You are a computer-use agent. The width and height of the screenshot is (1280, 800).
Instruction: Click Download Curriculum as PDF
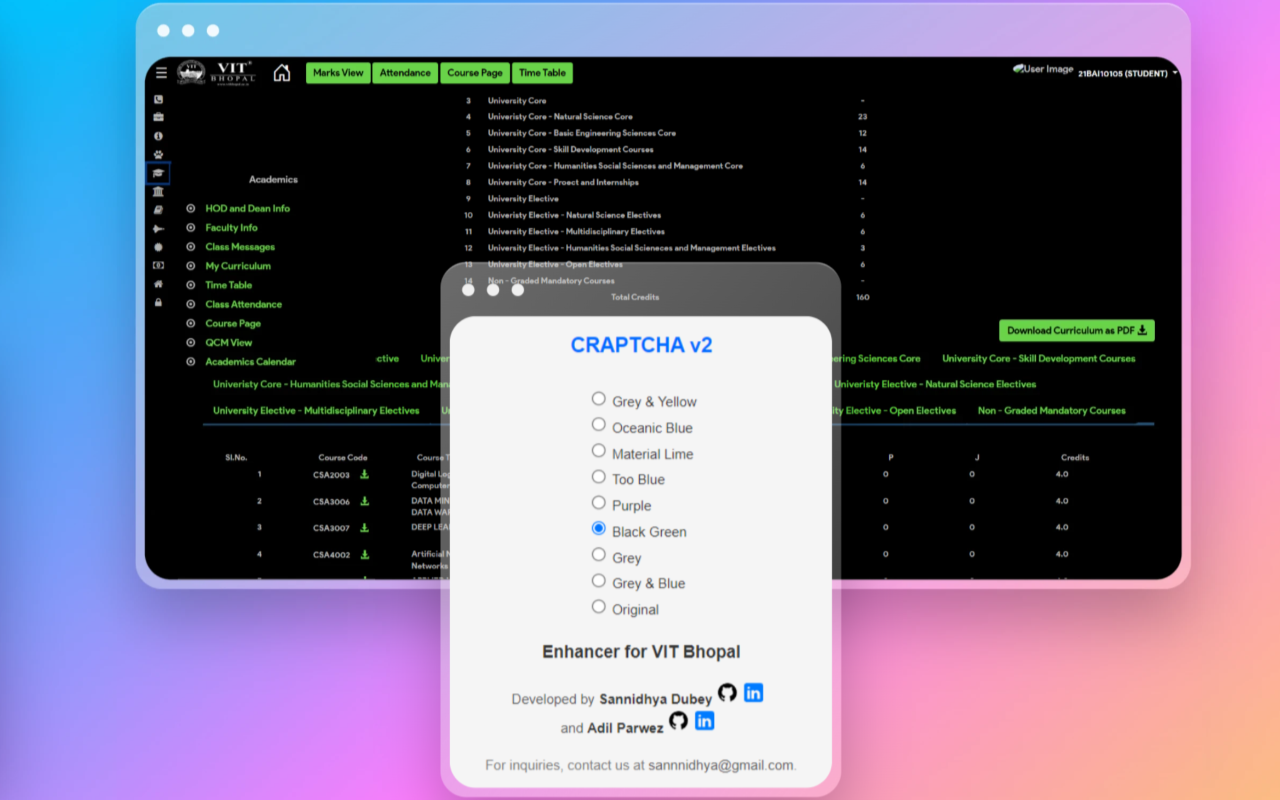click(x=1076, y=330)
